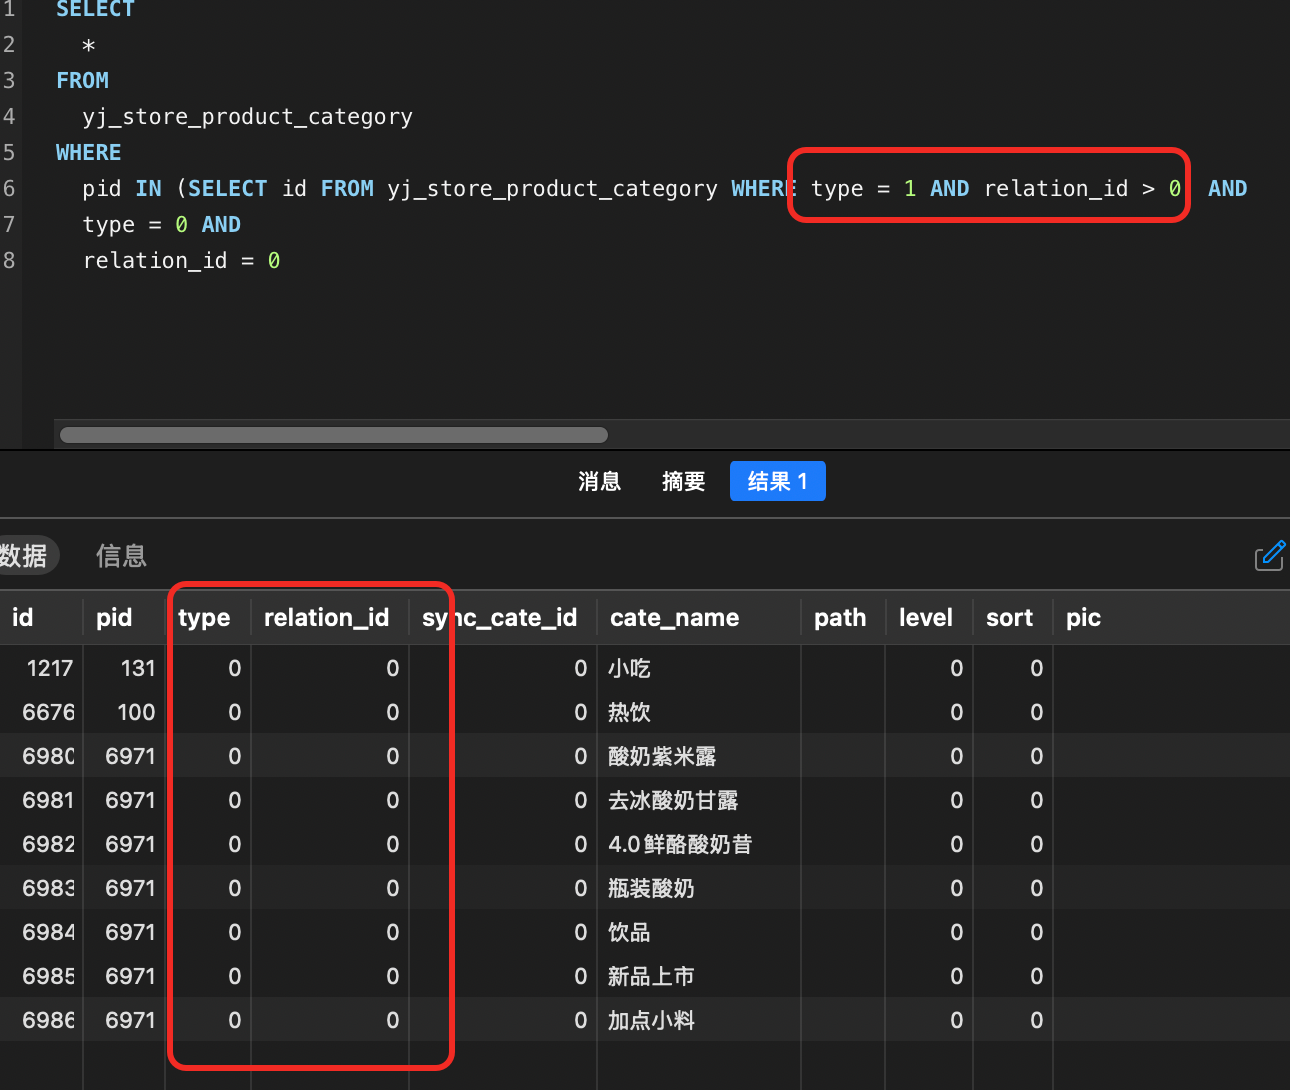Switch to the 摘要 tab
1290x1090 pixels.
click(x=684, y=482)
